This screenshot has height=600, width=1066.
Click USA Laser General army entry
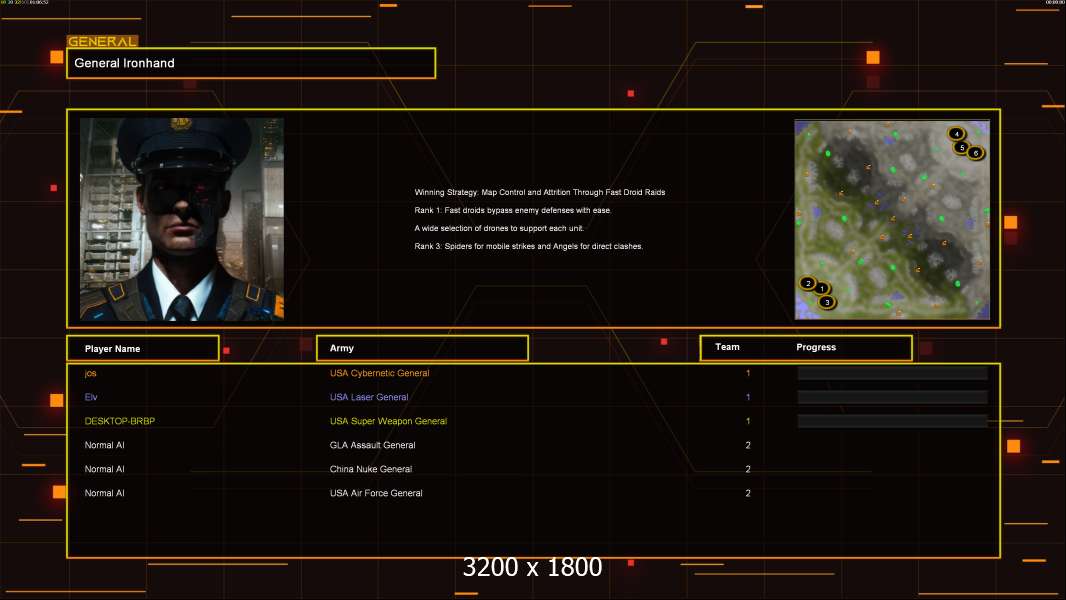369,397
